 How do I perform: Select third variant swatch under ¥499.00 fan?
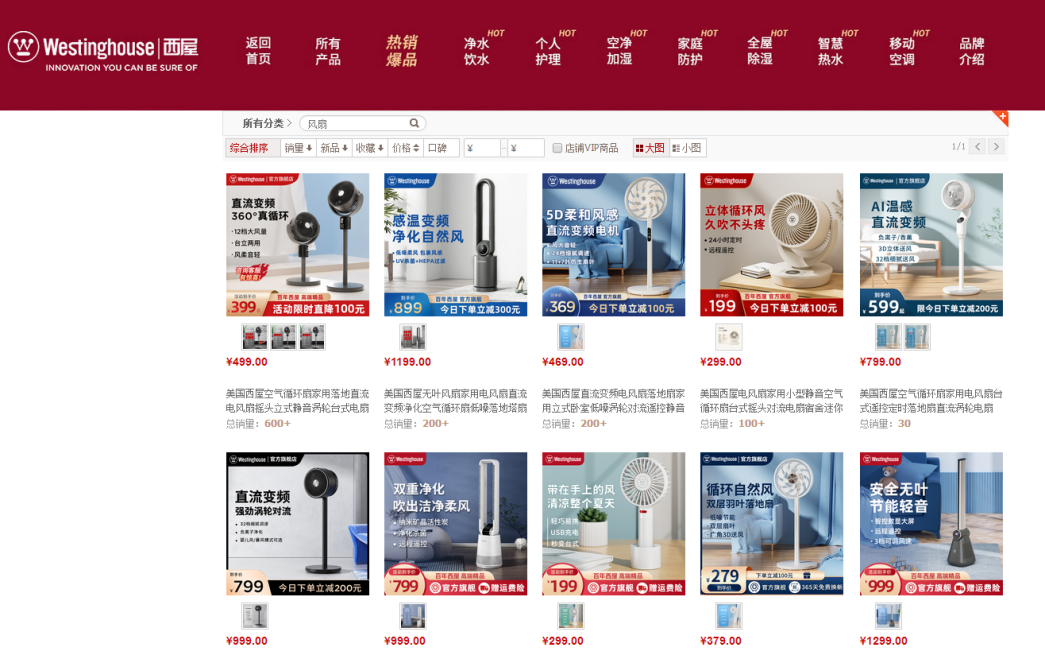point(312,337)
